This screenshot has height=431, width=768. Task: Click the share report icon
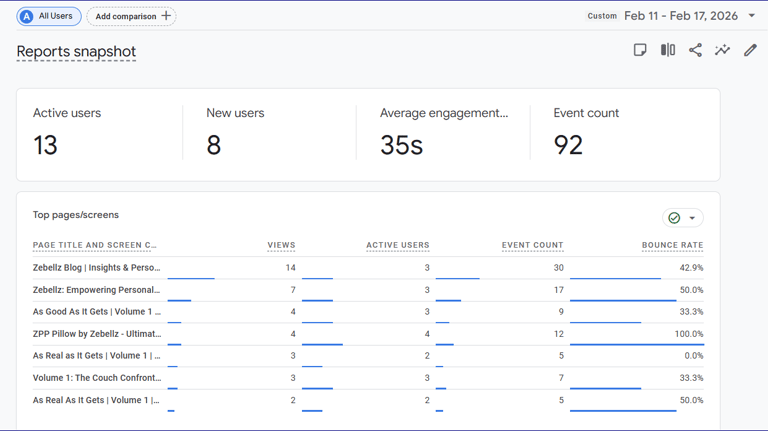(x=695, y=50)
